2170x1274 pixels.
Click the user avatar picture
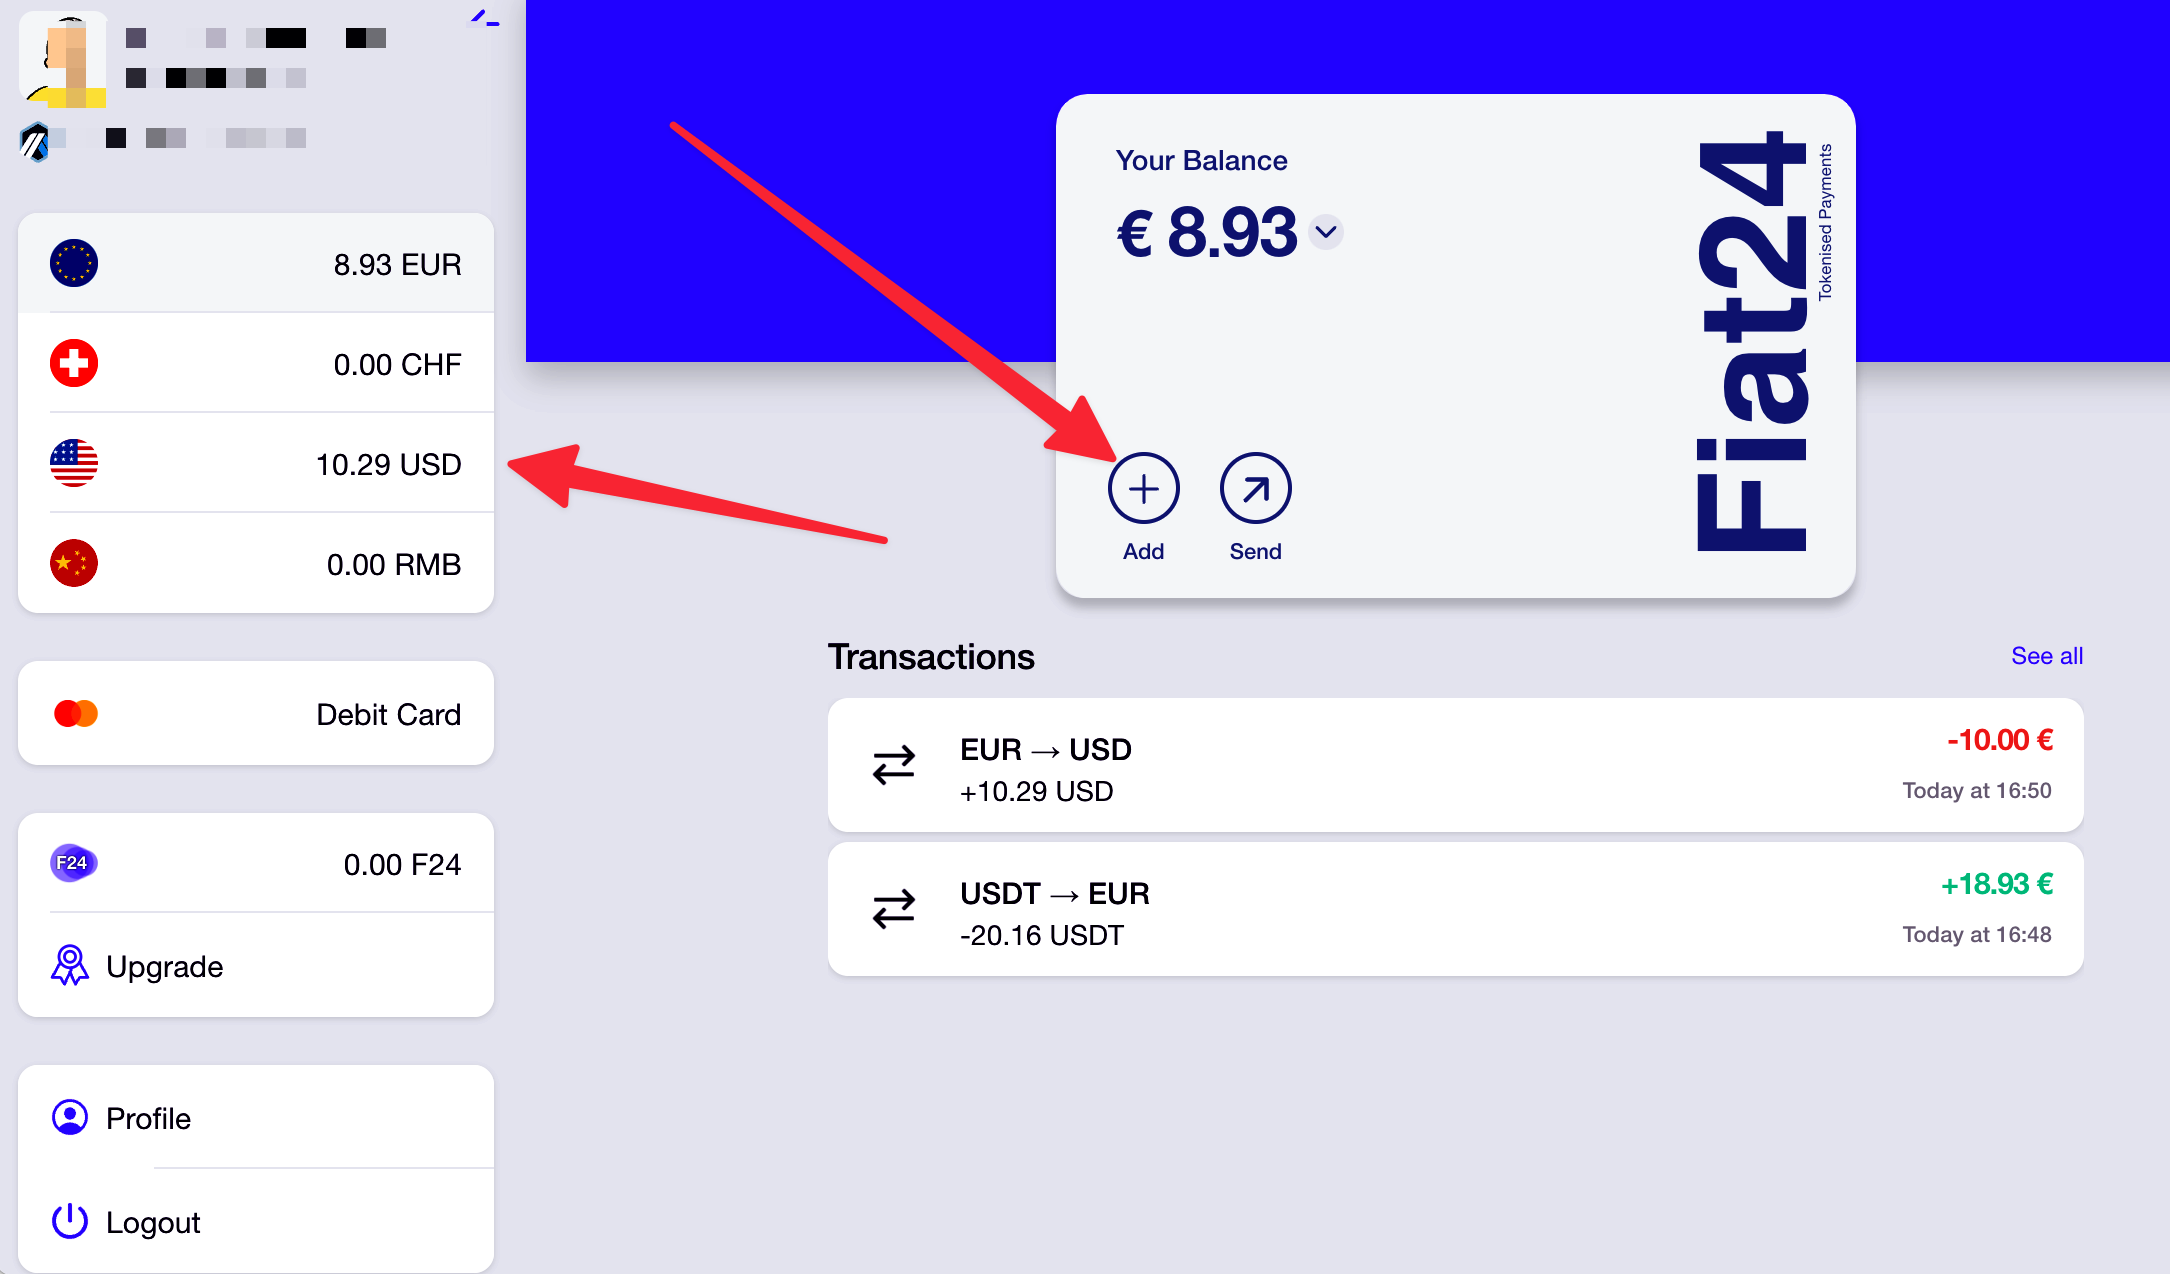(x=64, y=58)
